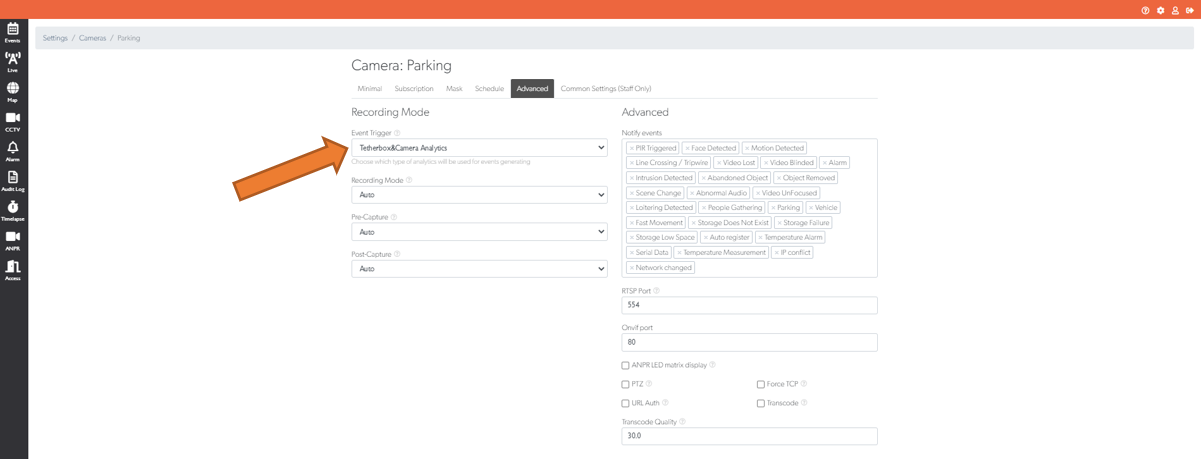The height and width of the screenshot is (459, 1201).
Task: Open the Pre-Capture dropdown
Action: pos(479,232)
